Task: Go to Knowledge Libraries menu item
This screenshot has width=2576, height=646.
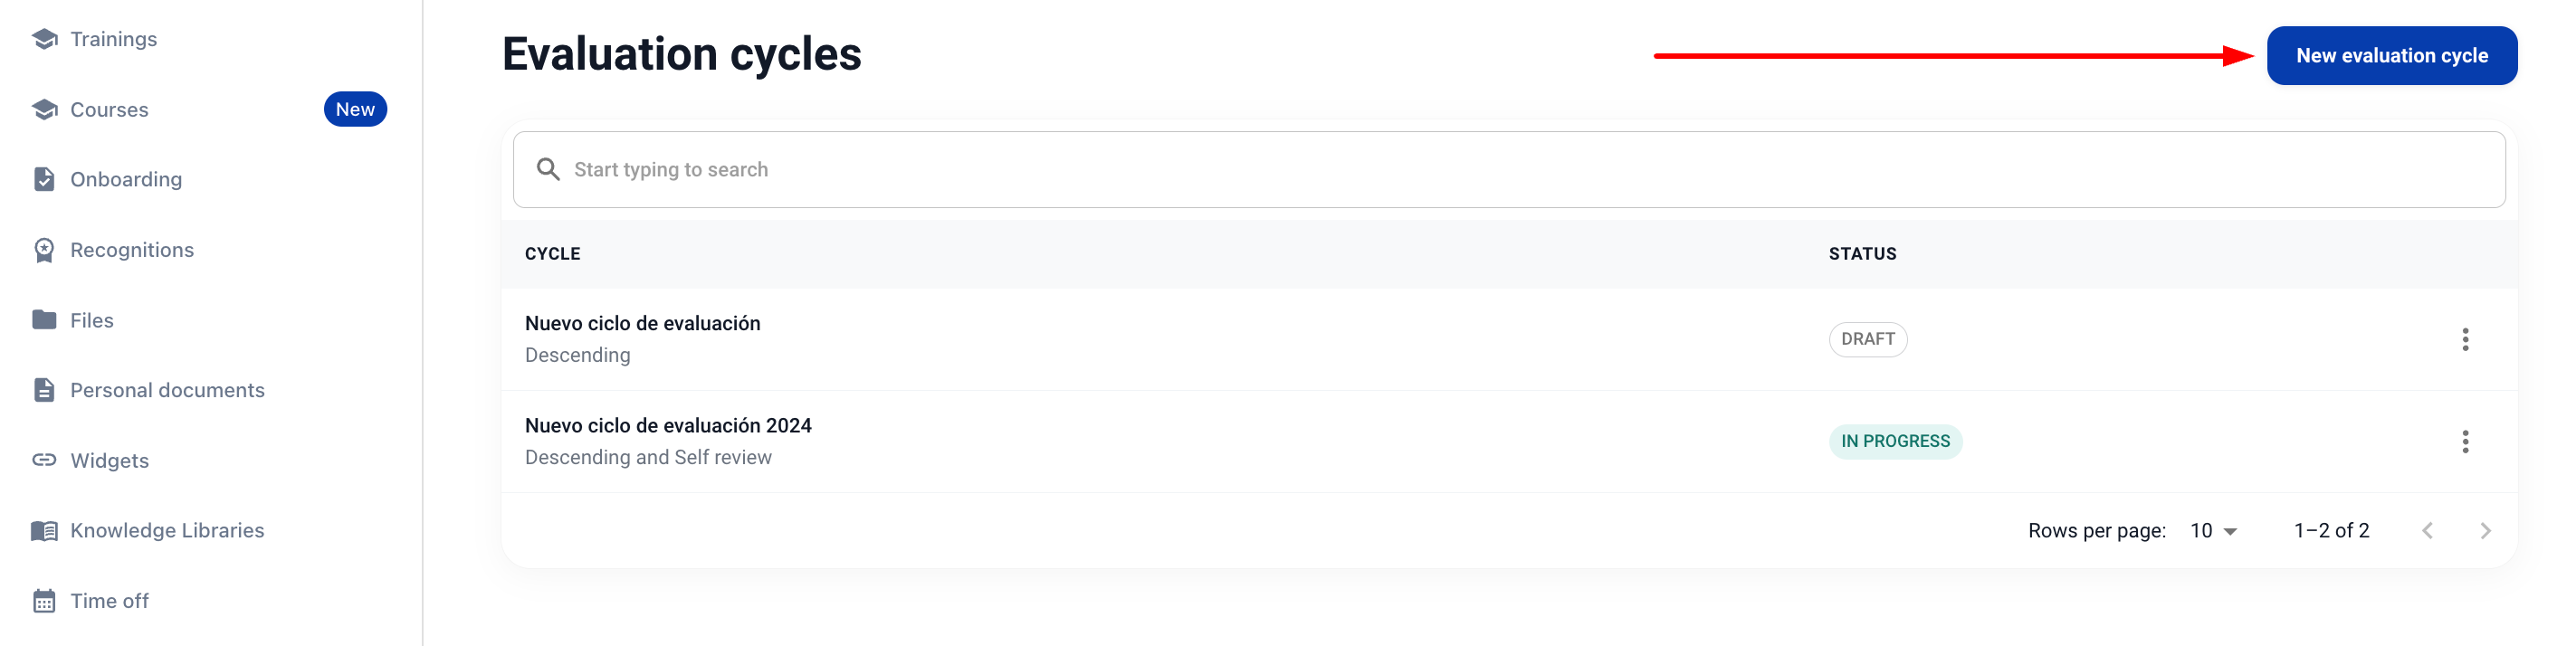Action: click(167, 531)
